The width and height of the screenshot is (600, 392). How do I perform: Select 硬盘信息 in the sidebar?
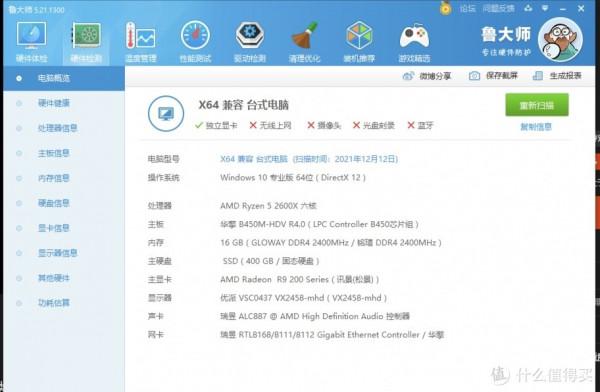click(64, 203)
